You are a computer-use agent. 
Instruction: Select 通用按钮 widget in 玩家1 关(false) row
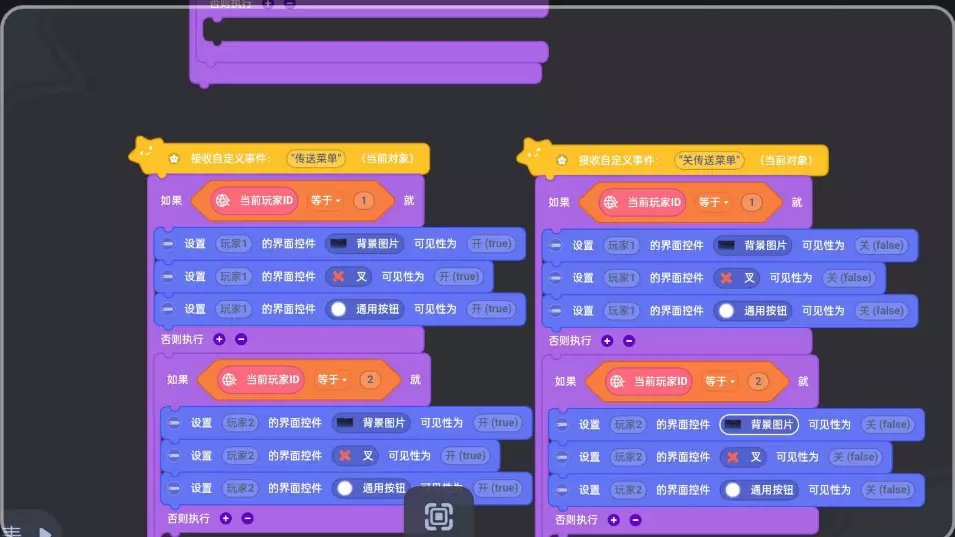754,311
